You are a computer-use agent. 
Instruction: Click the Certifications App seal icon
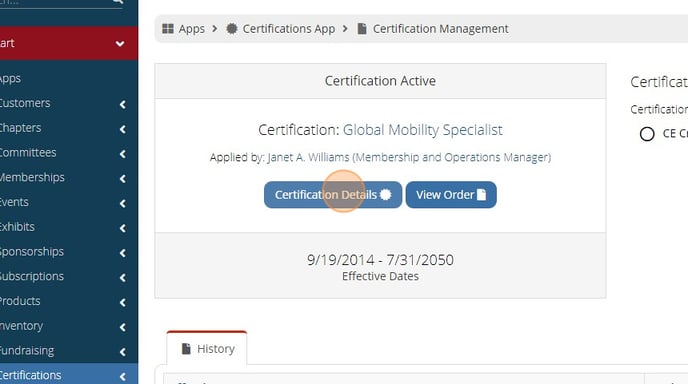click(232, 29)
